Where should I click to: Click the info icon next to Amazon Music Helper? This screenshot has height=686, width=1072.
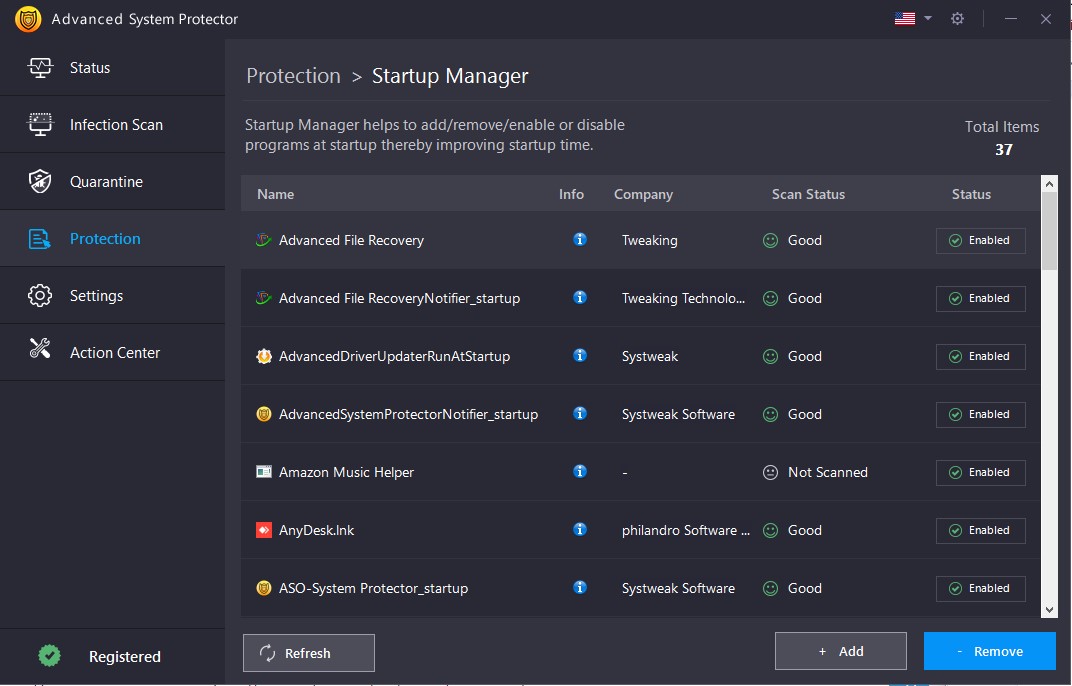(580, 472)
